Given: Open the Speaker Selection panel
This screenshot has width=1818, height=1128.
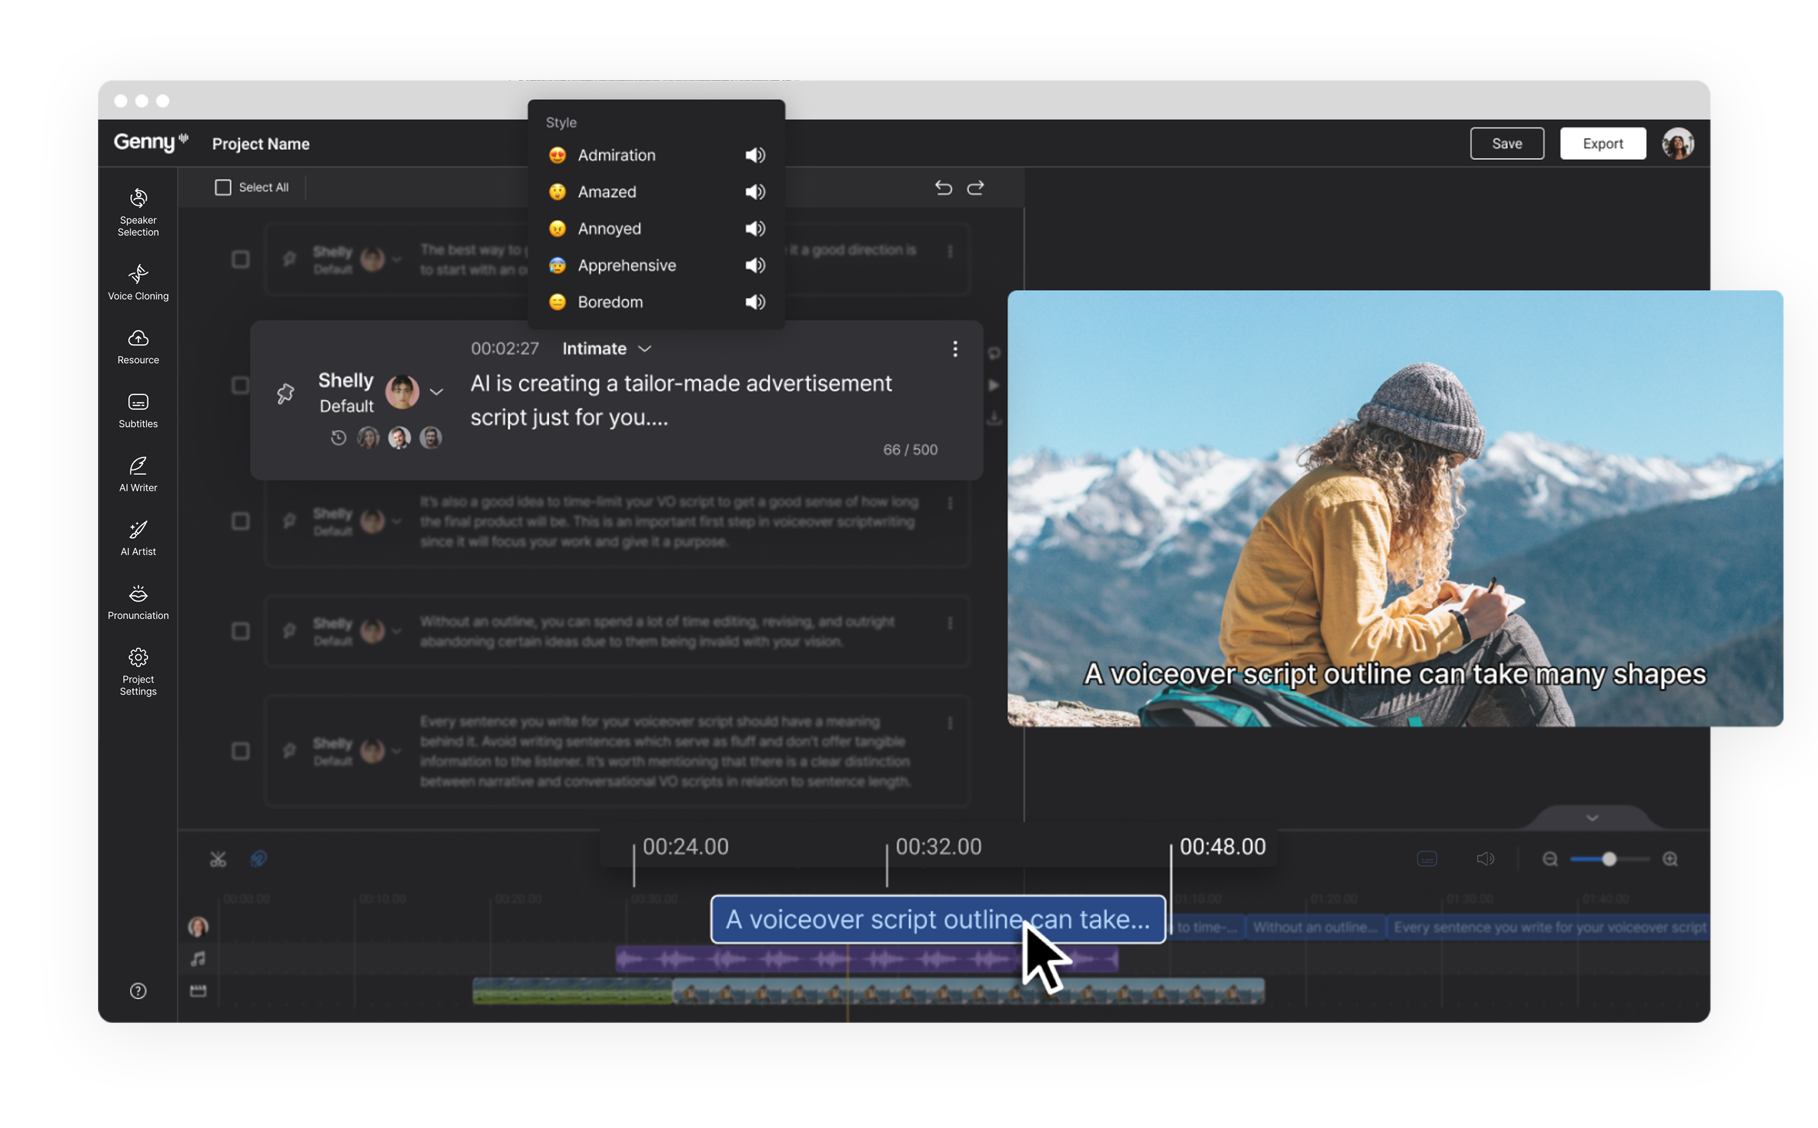Looking at the screenshot, I should pos(138,211).
